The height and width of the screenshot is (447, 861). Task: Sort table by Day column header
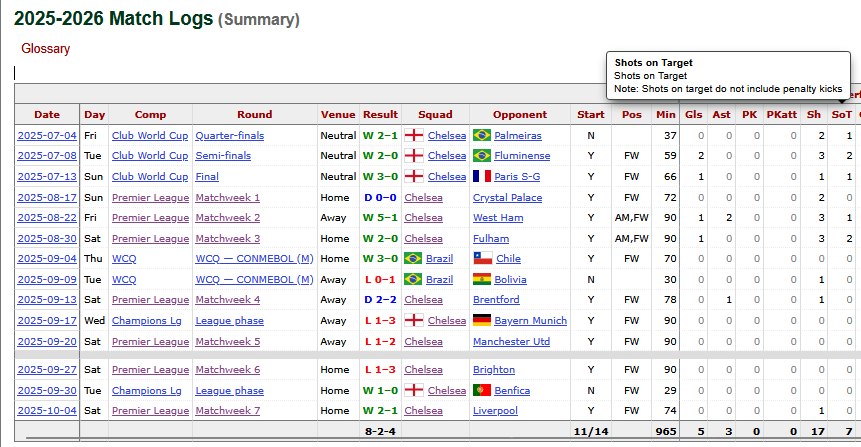tap(94, 114)
